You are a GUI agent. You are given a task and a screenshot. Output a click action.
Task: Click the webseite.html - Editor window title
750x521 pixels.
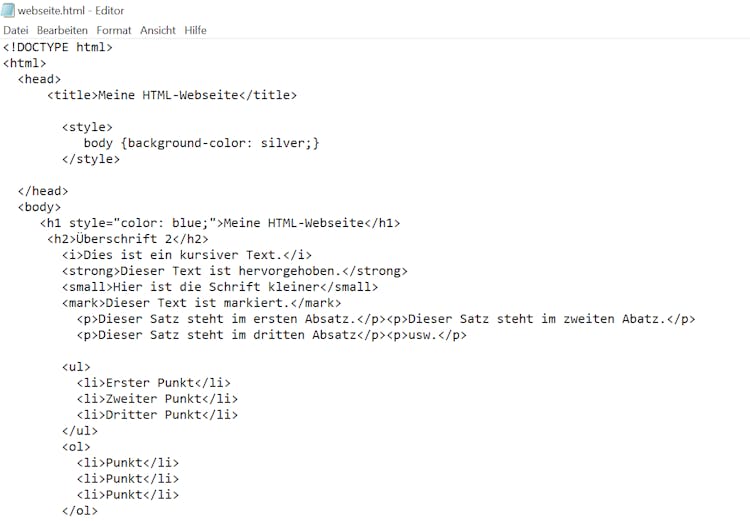pyautogui.click(x=71, y=11)
